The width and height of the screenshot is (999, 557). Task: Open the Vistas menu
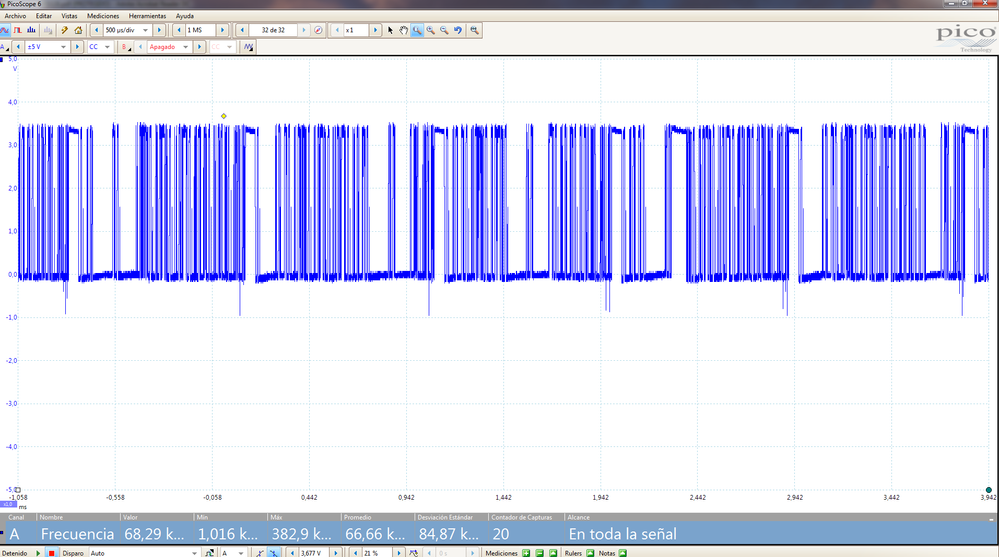point(69,16)
